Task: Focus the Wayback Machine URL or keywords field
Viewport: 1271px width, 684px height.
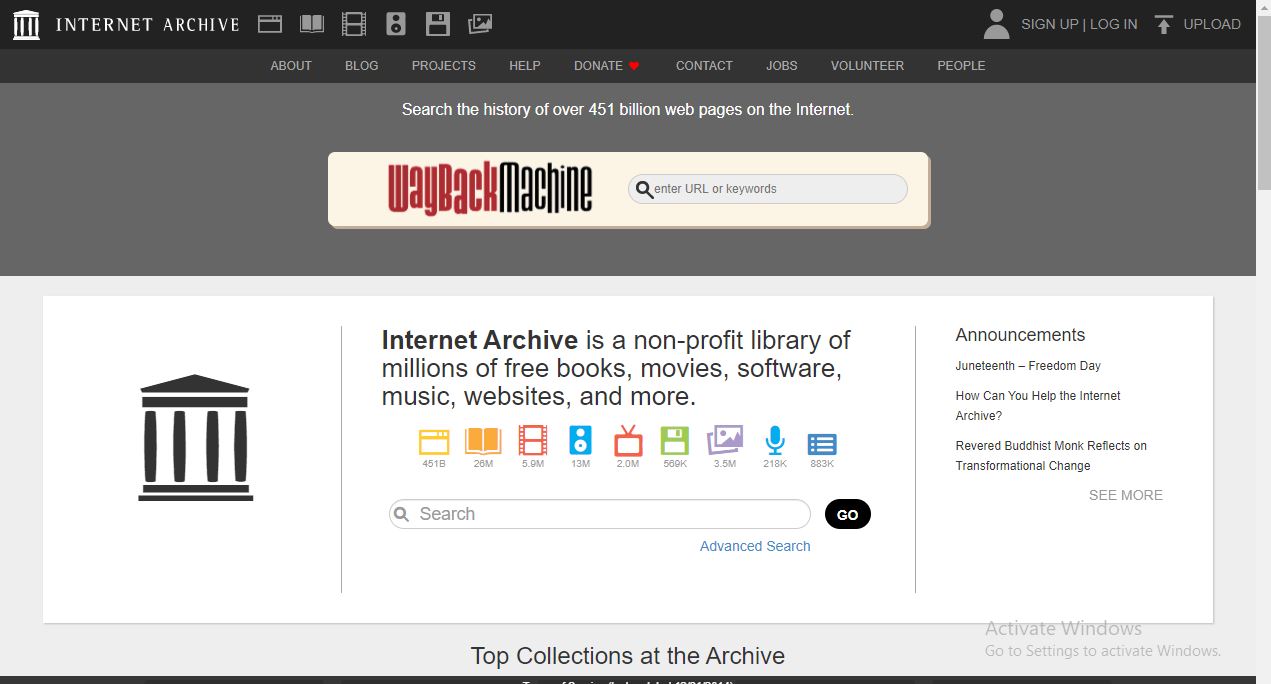Action: [768, 189]
